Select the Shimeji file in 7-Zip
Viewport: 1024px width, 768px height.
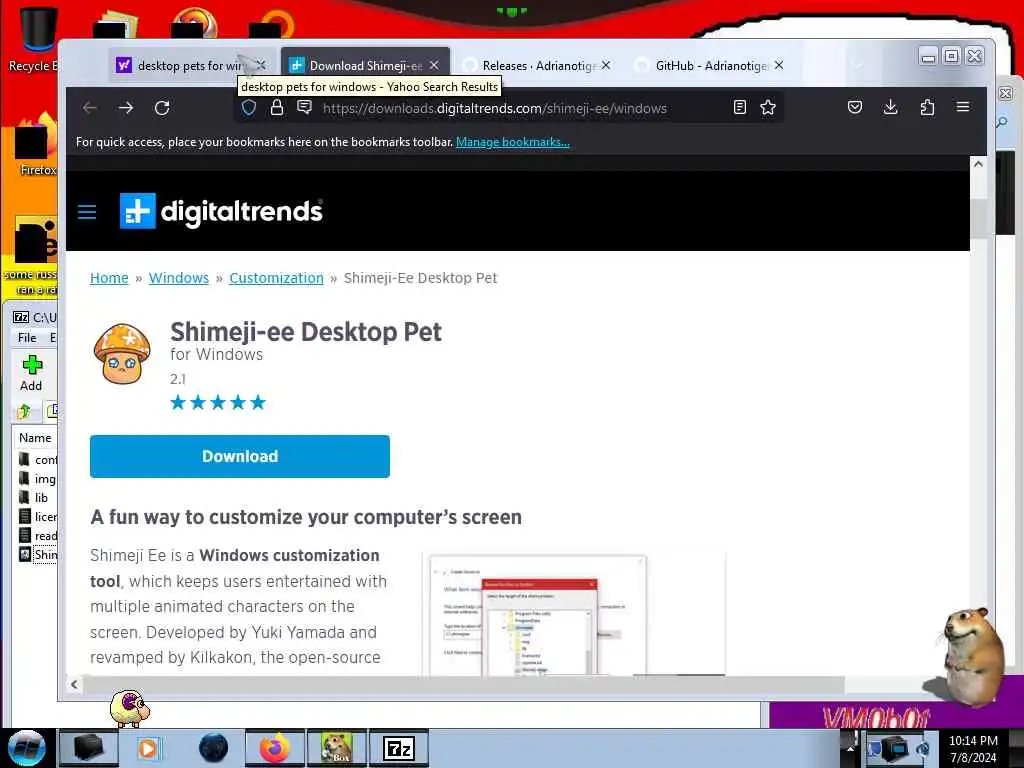pyautogui.click(x=37, y=554)
